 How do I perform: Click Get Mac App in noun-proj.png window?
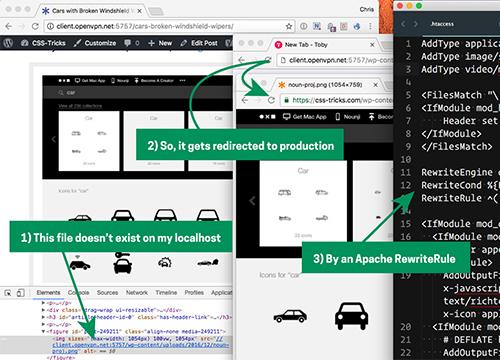tap(305, 117)
